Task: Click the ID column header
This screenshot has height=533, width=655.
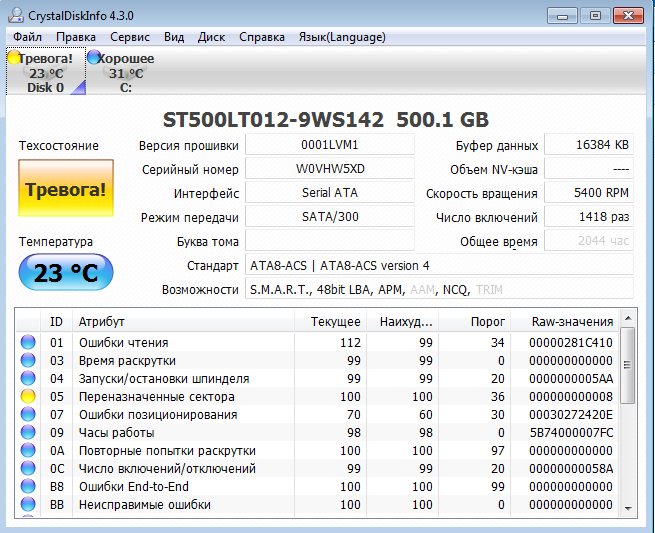Action: coord(56,321)
